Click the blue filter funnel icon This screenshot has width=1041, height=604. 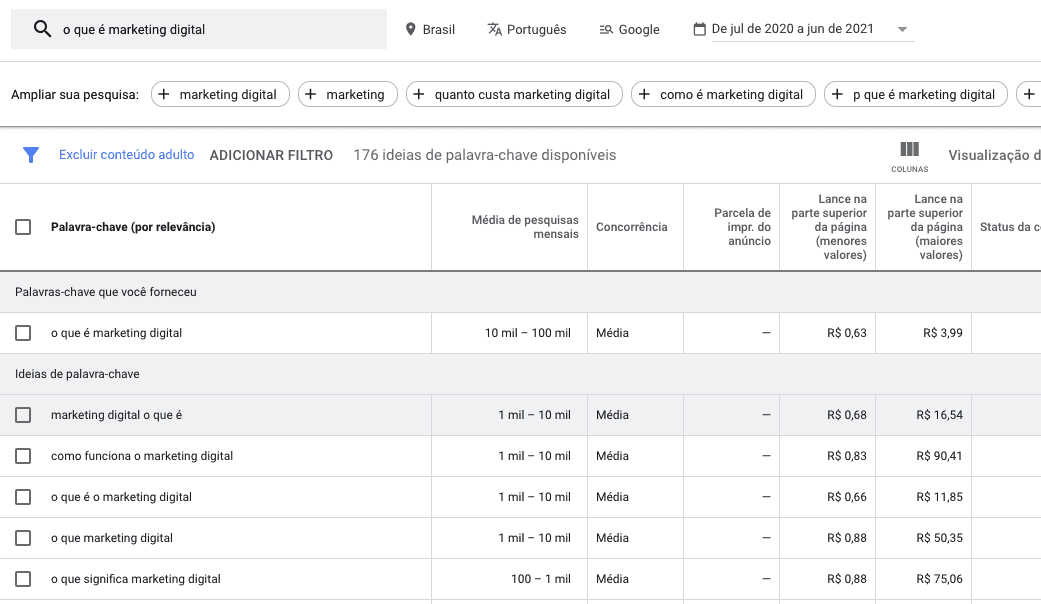click(x=31, y=155)
